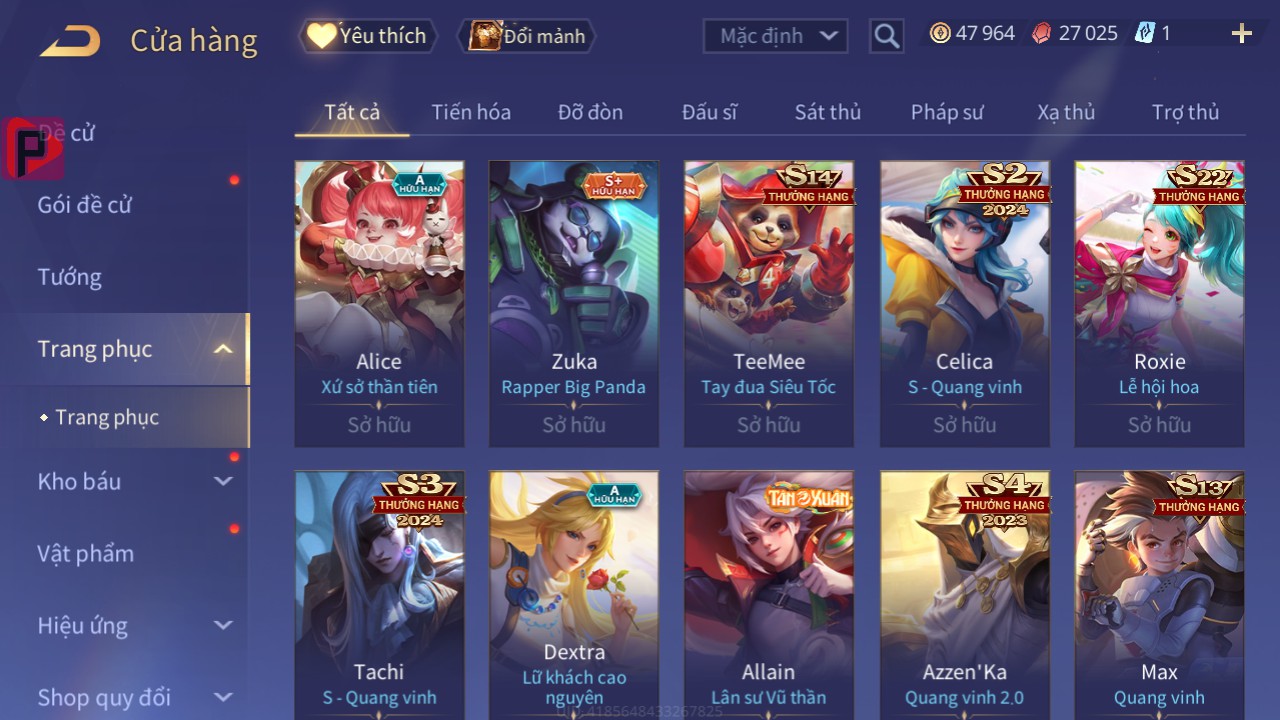Open Đổi mảnh chest exchange

(x=527, y=36)
